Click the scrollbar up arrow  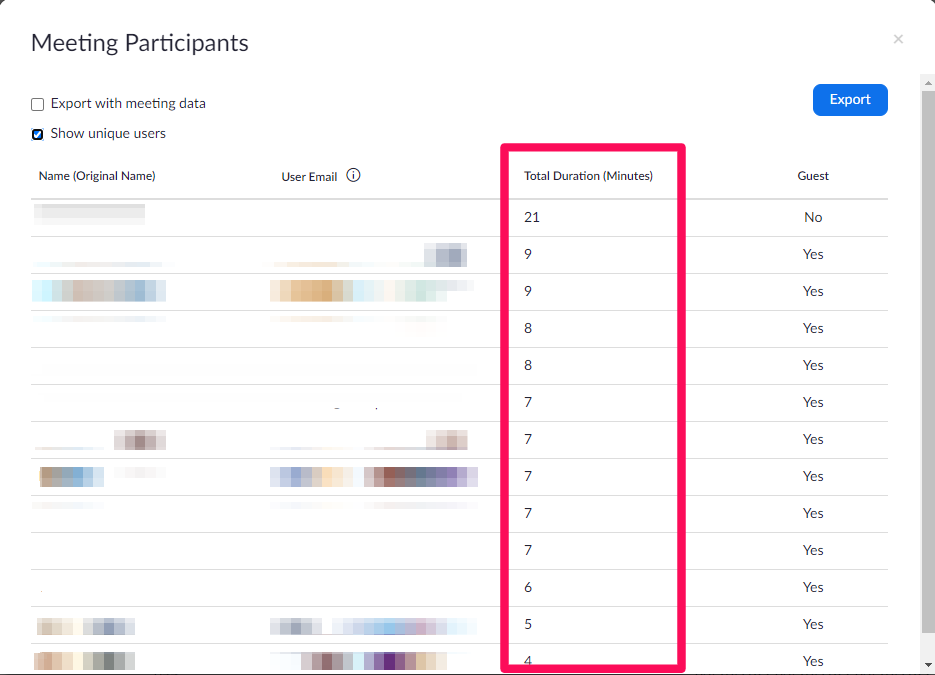point(927,80)
